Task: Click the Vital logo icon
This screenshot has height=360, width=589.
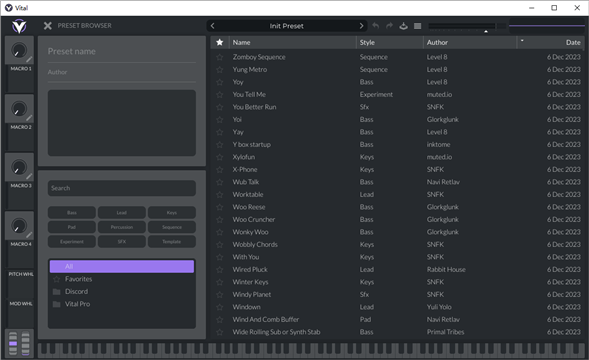Action: (19, 26)
